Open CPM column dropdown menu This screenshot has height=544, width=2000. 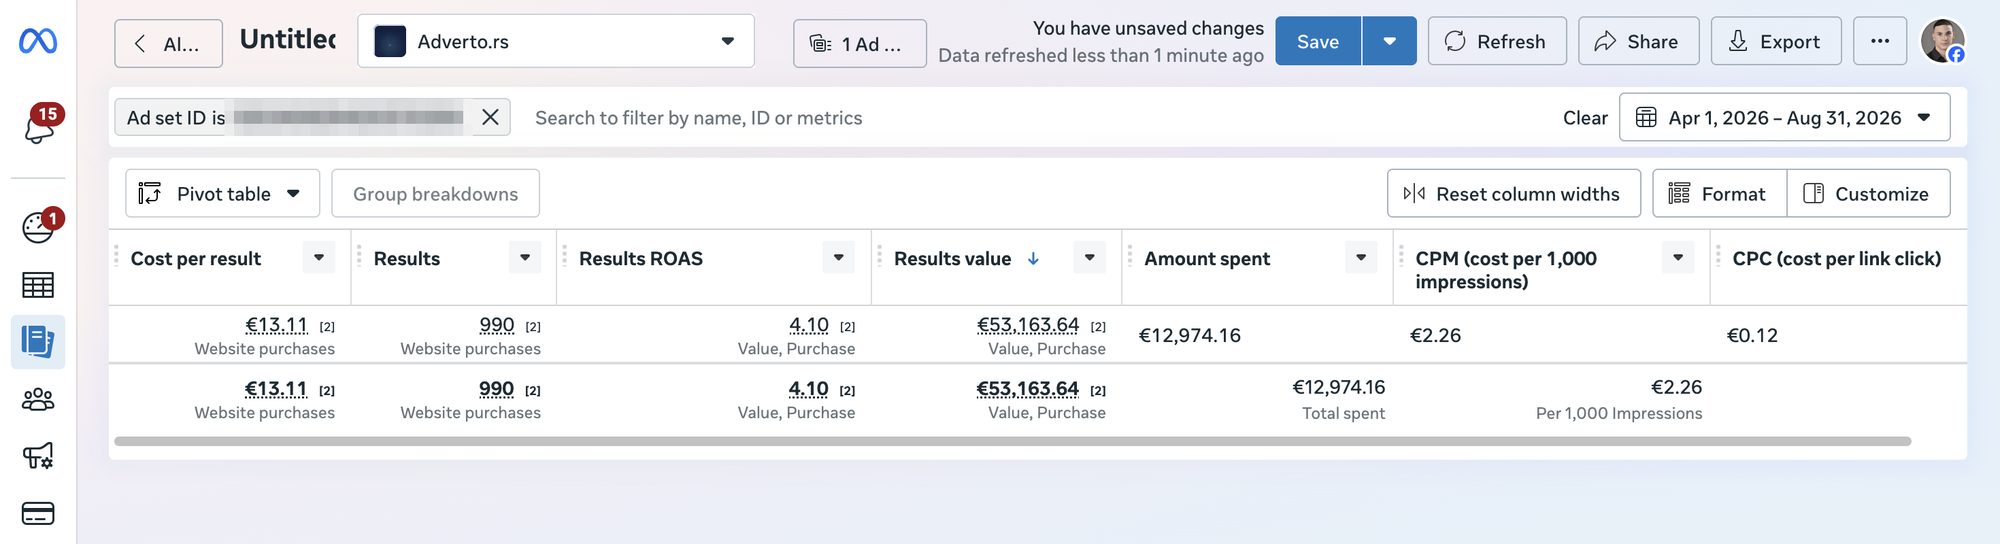(x=1678, y=258)
